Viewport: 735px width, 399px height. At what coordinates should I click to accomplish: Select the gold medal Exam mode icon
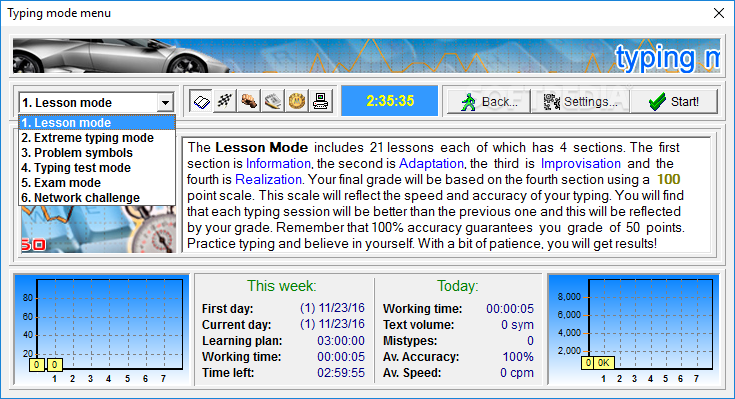(297, 101)
